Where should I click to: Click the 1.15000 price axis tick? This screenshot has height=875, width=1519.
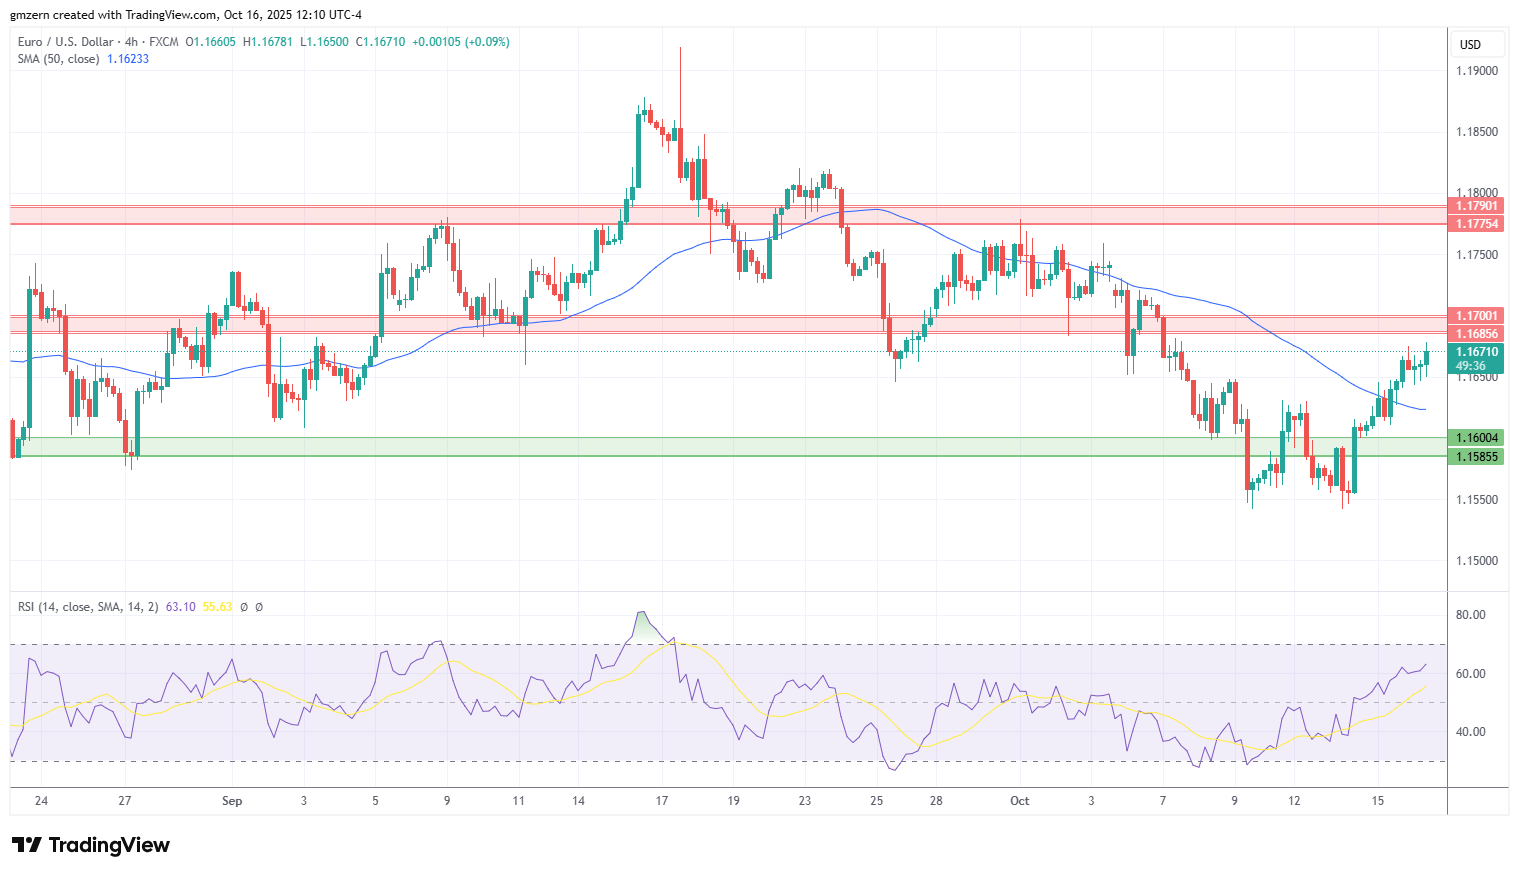point(1477,561)
